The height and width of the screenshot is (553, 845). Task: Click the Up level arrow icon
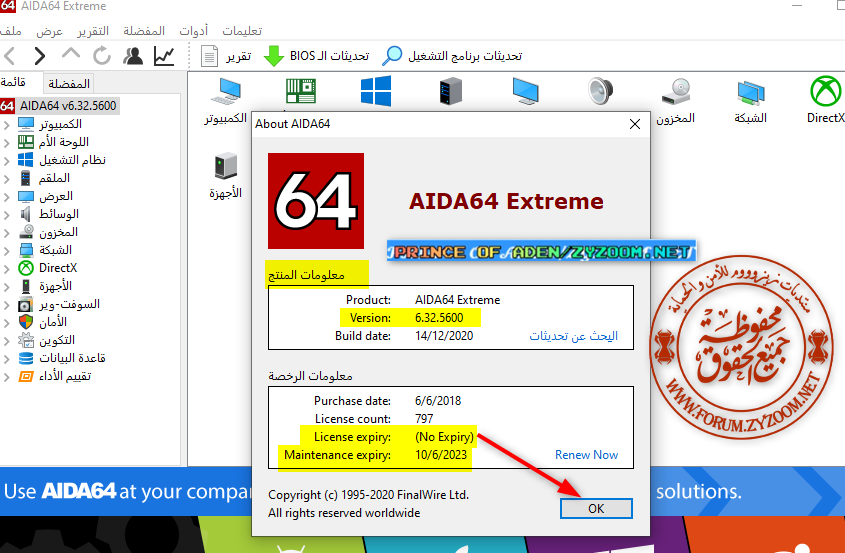(x=71, y=53)
